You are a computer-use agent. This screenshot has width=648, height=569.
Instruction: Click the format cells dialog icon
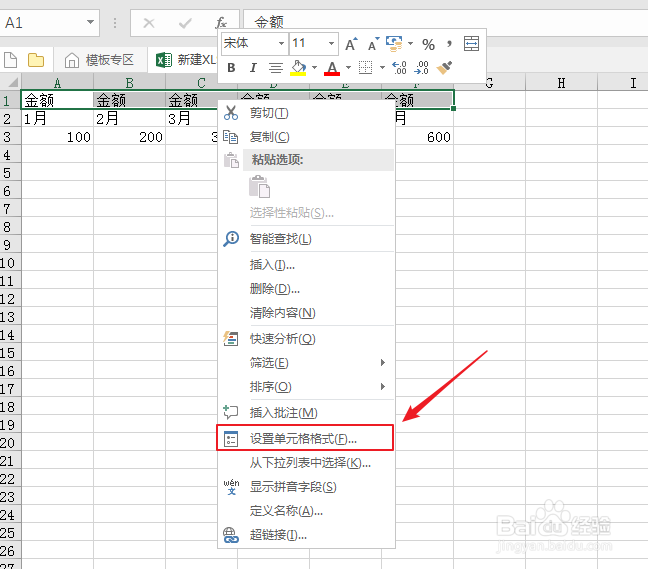point(231,438)
